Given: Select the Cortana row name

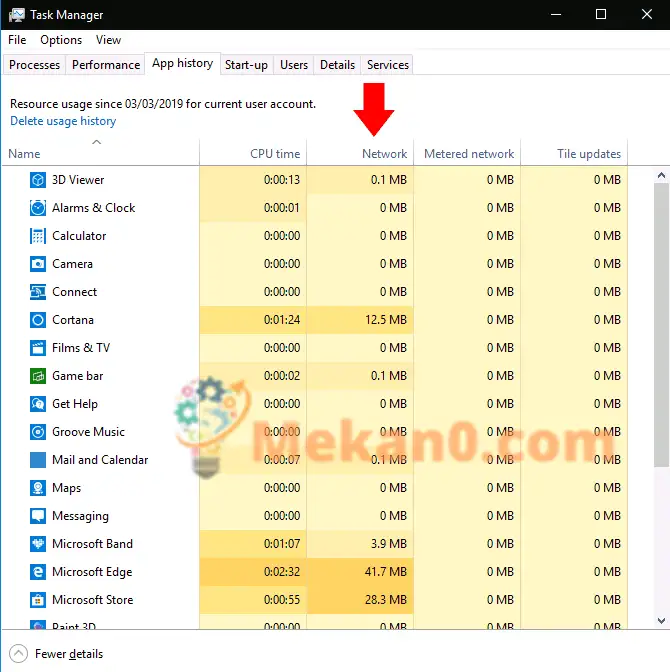Looking at the screenshot, I should [x=73, y=320].
